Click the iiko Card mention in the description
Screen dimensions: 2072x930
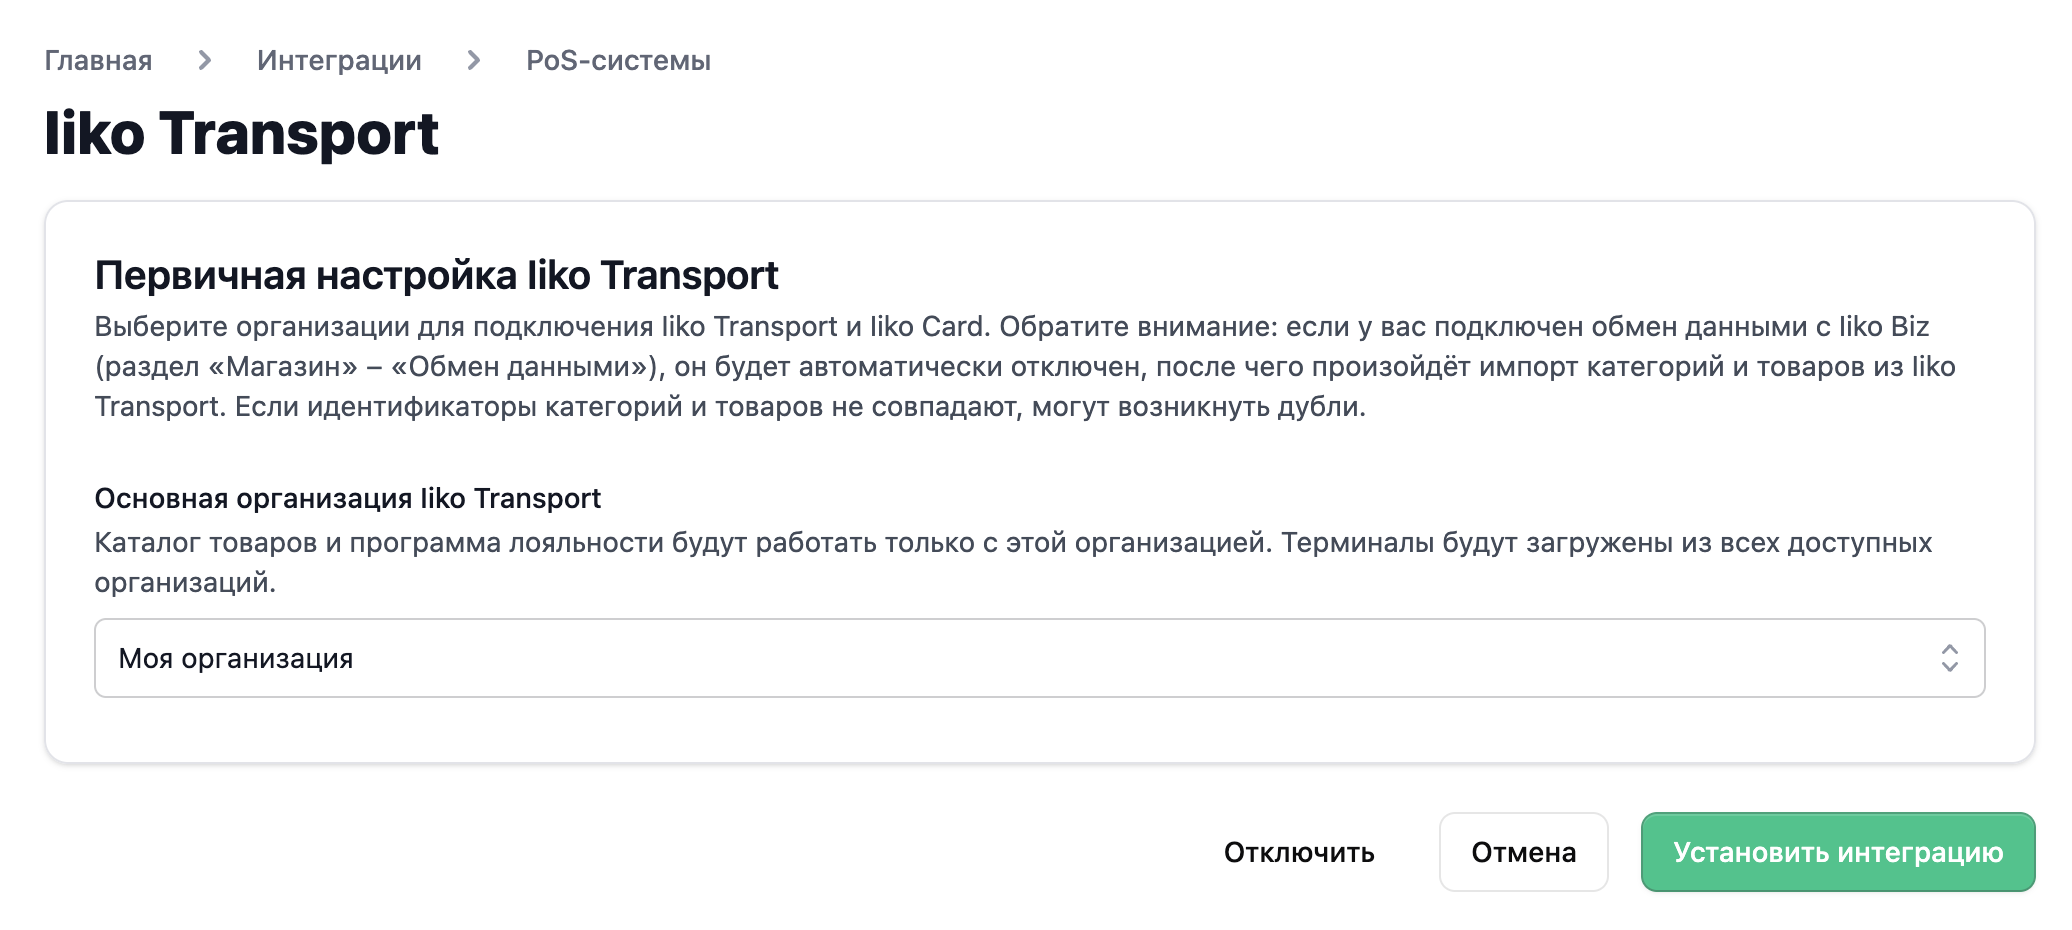pyautogui.click(x=929, y=327)
